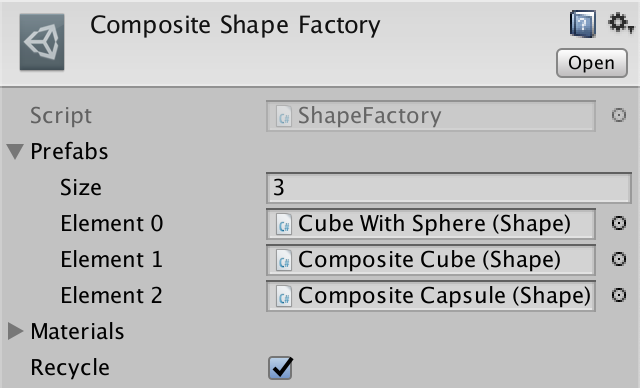
Task: Expand the Materials foldout
Action: point(16,331)
